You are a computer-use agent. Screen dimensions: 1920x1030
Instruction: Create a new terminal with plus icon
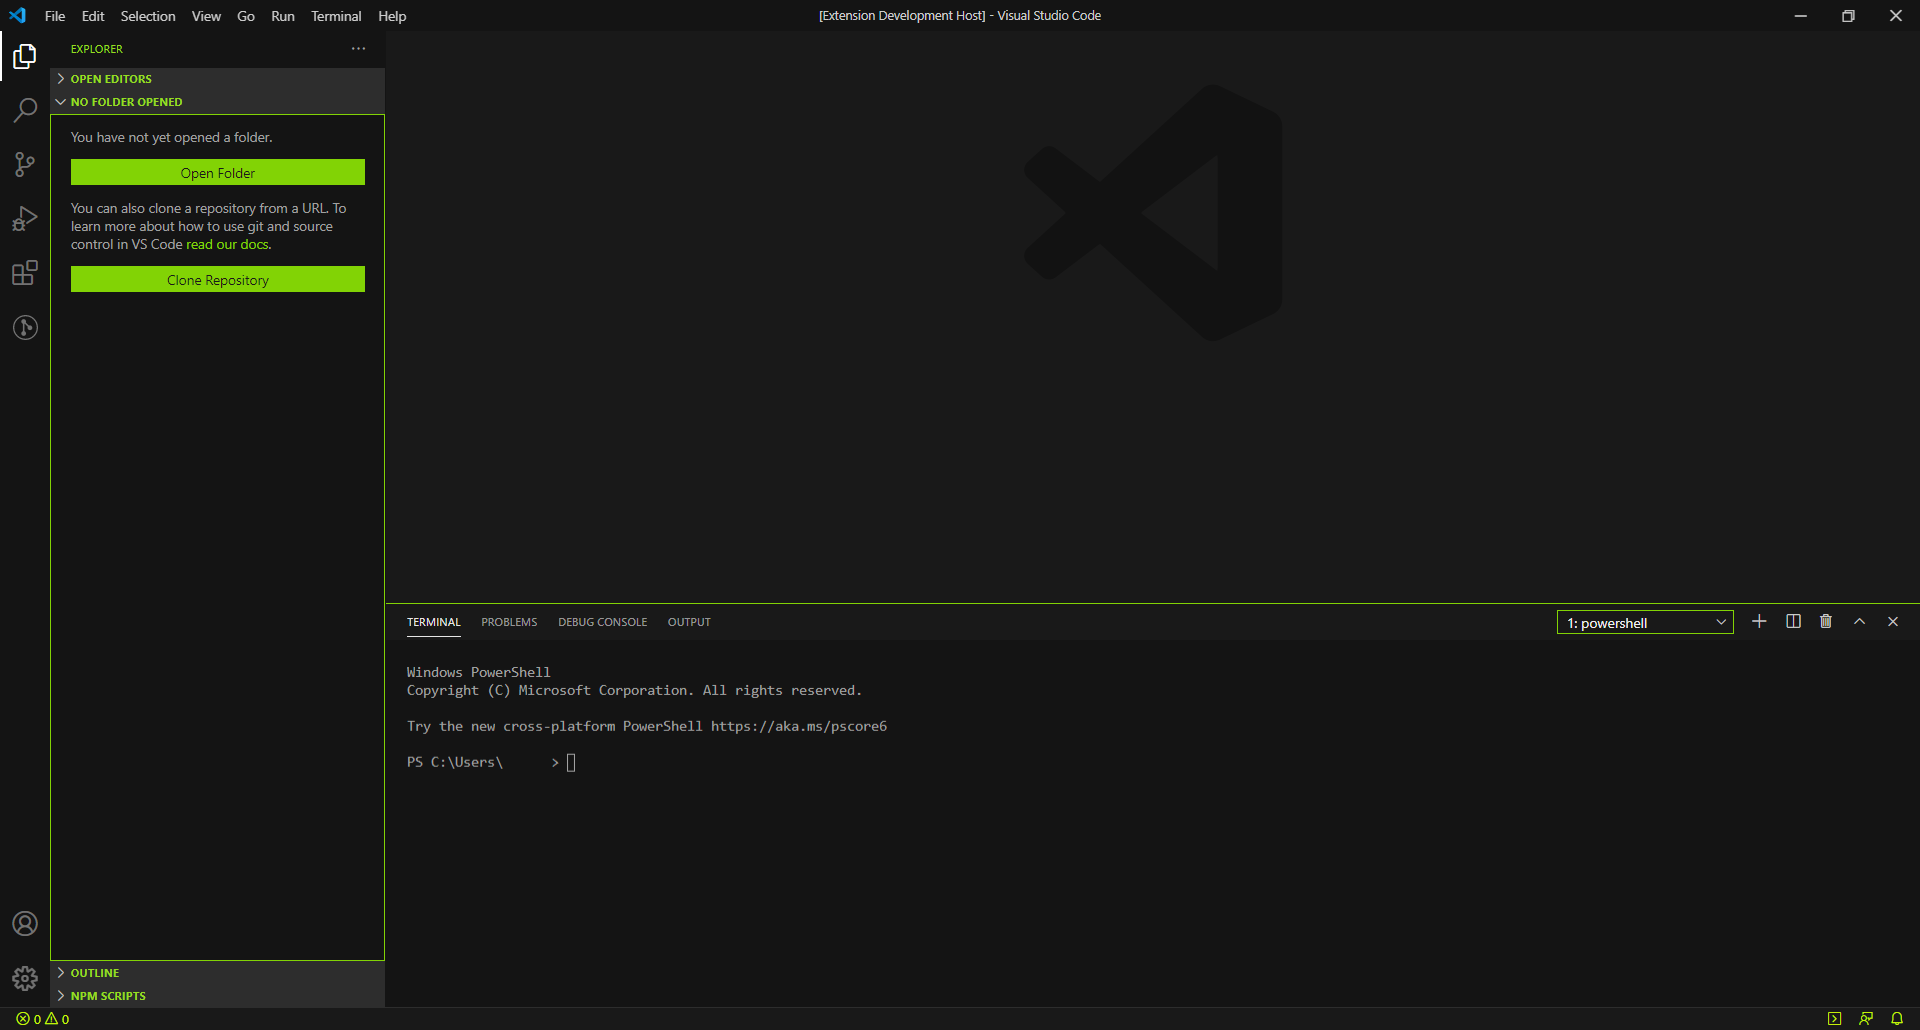click(x=1759, y=621)
